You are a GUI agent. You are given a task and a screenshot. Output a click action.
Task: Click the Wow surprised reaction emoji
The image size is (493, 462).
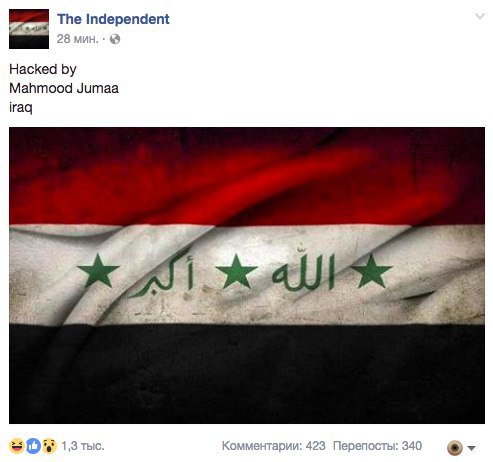click(49, 446)
